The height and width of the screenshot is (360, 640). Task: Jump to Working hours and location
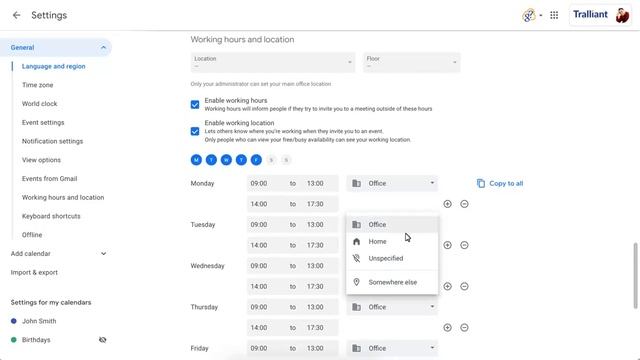pos(63,197)
